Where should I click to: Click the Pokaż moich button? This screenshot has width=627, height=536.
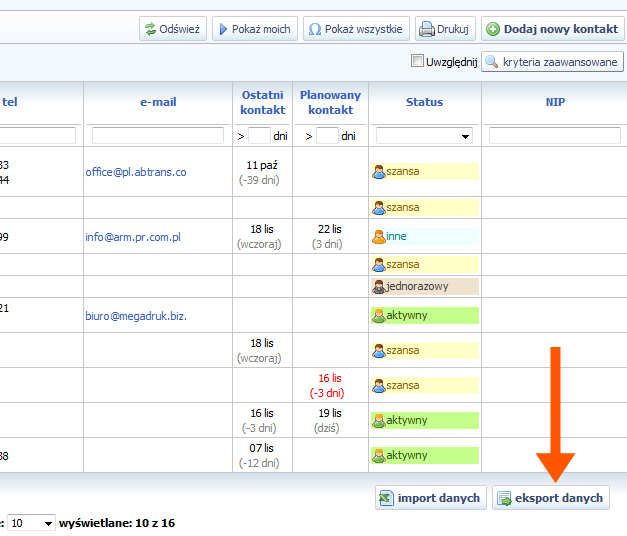(254, 29)
